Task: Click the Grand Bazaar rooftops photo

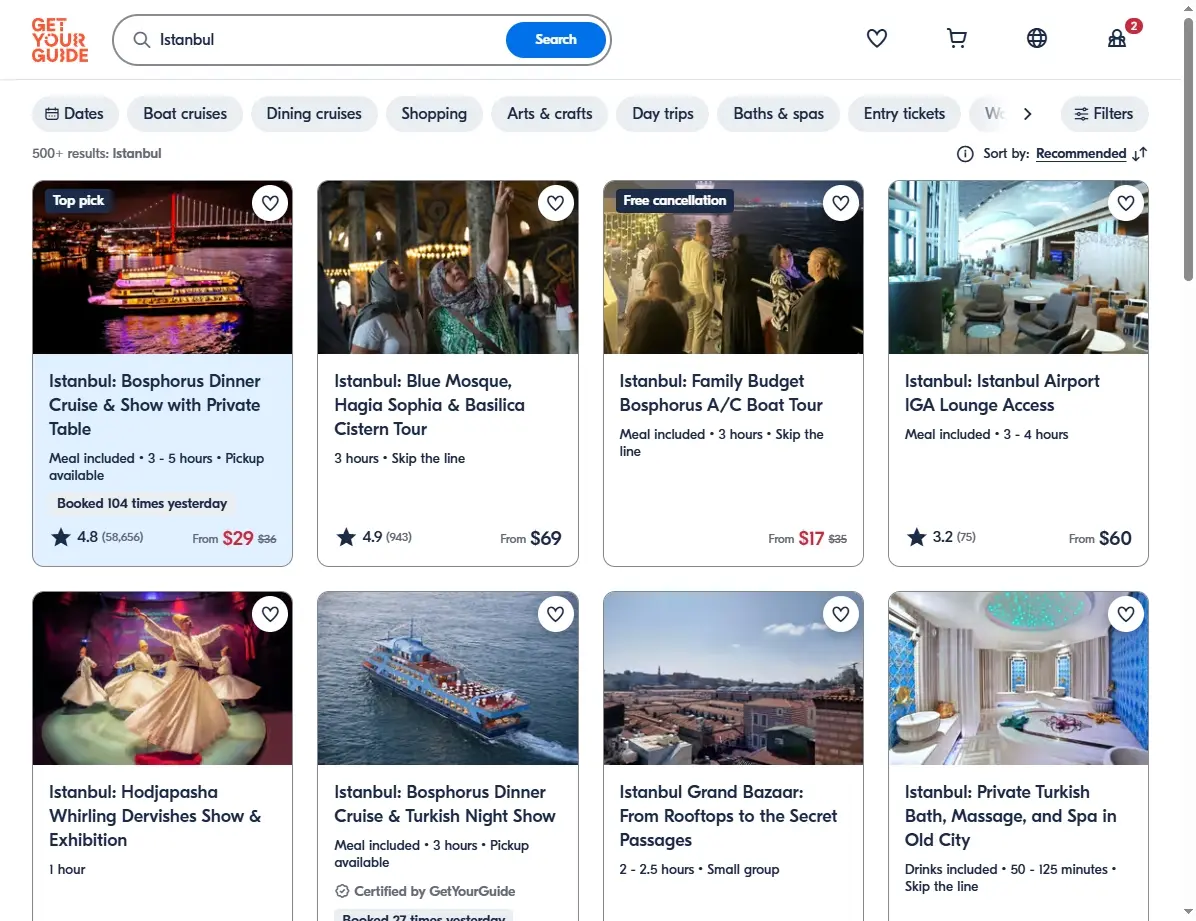Action: click(733, 678)
